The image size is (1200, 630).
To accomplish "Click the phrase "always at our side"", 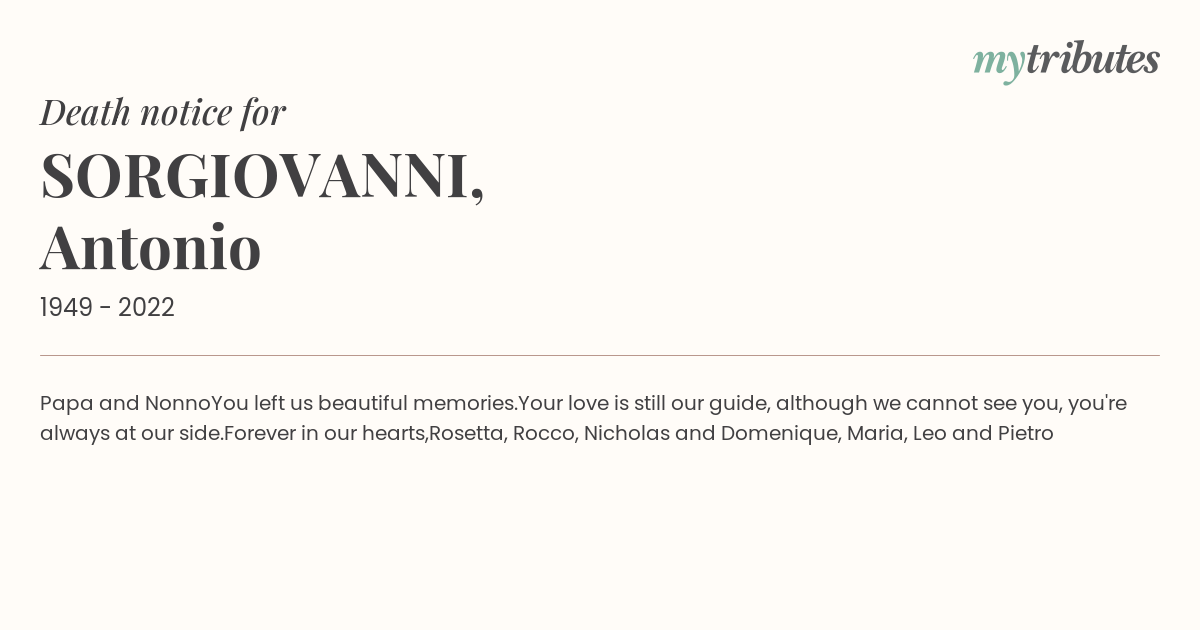I will pos(129,434).
